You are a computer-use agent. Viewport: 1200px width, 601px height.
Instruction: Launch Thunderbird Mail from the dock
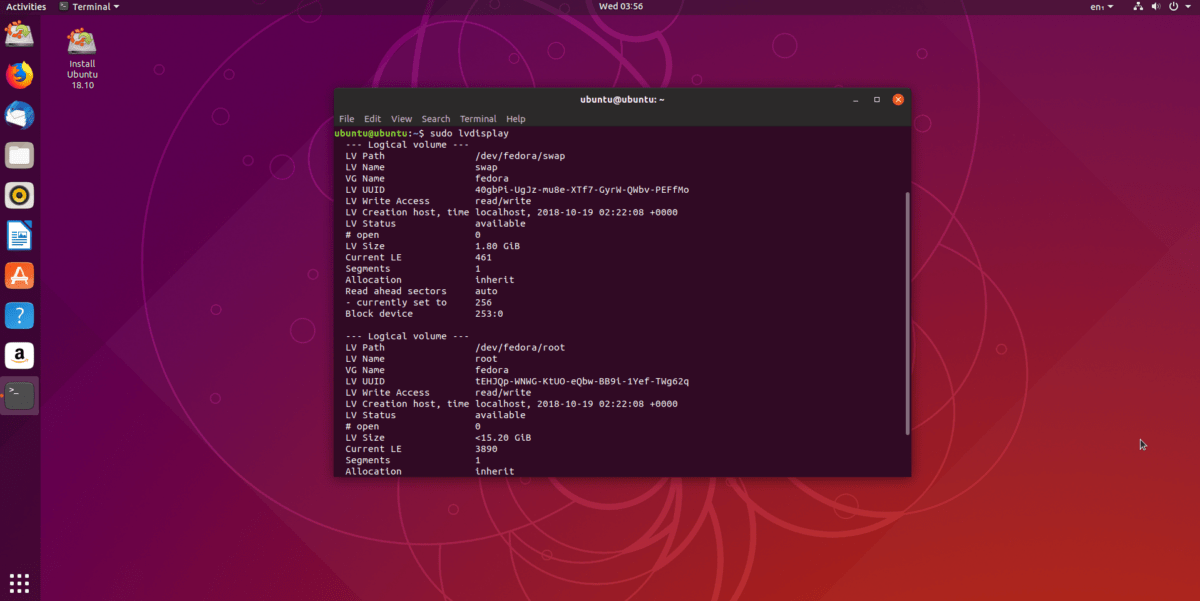point(20,115)
